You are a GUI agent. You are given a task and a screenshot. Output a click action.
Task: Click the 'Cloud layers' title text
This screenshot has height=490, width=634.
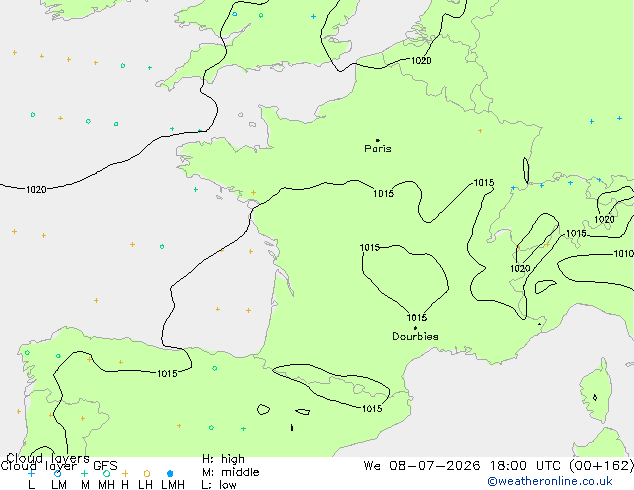48,458
